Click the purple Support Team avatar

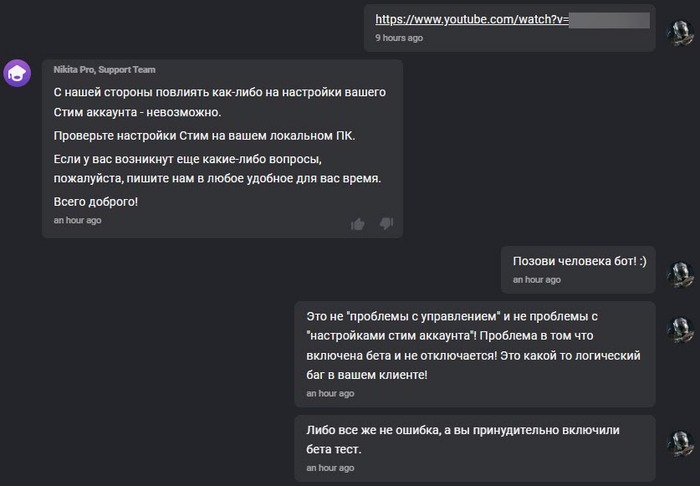[17, 74]
